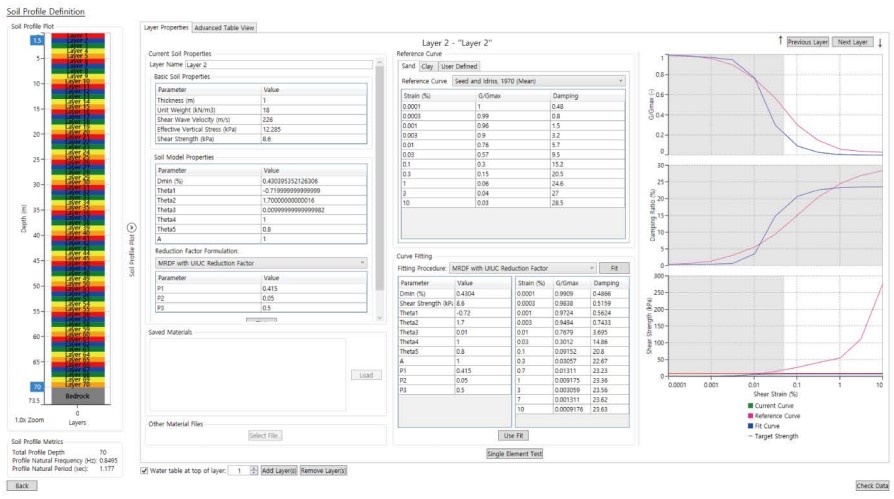Click the Use Fit button
894x499 pixels.
pos(513,435)
